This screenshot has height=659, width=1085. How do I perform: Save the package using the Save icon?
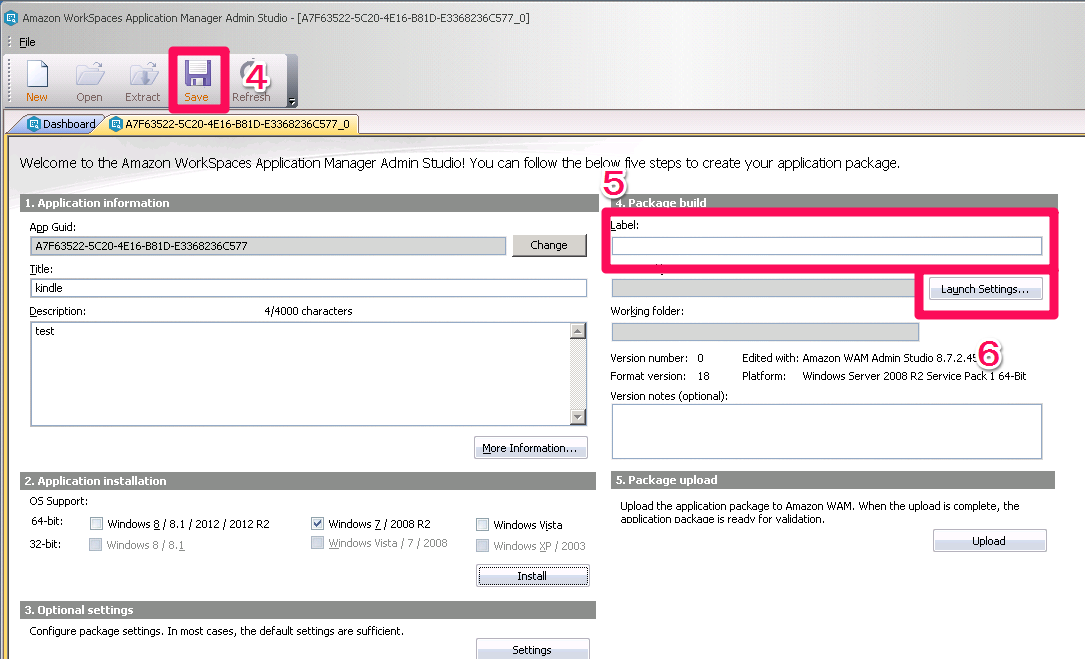pyautogui.click(x=197, y=81)
